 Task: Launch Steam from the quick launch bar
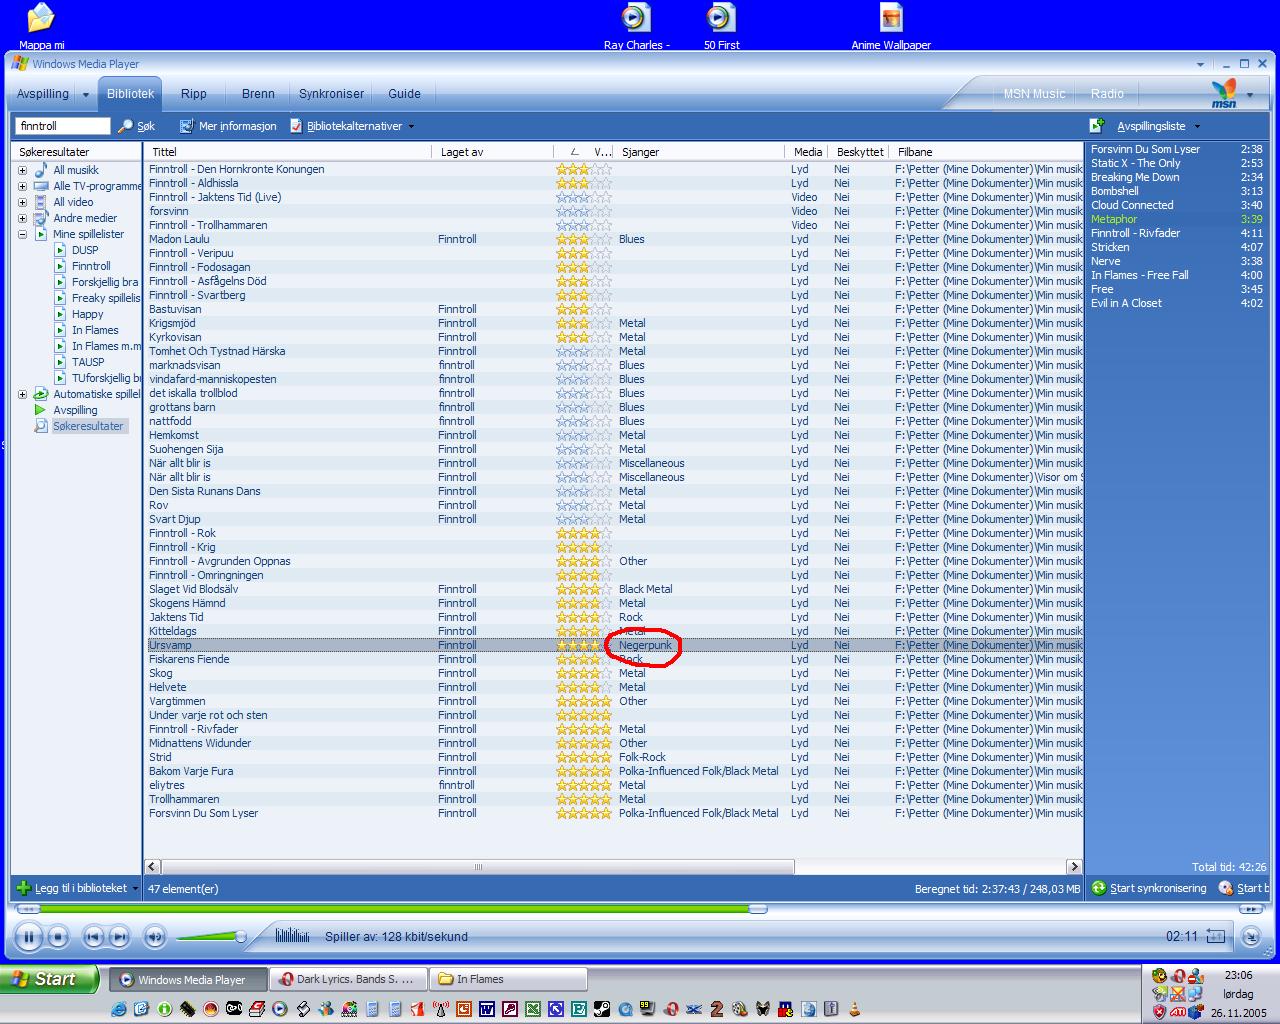click(x=601, y=1009)
